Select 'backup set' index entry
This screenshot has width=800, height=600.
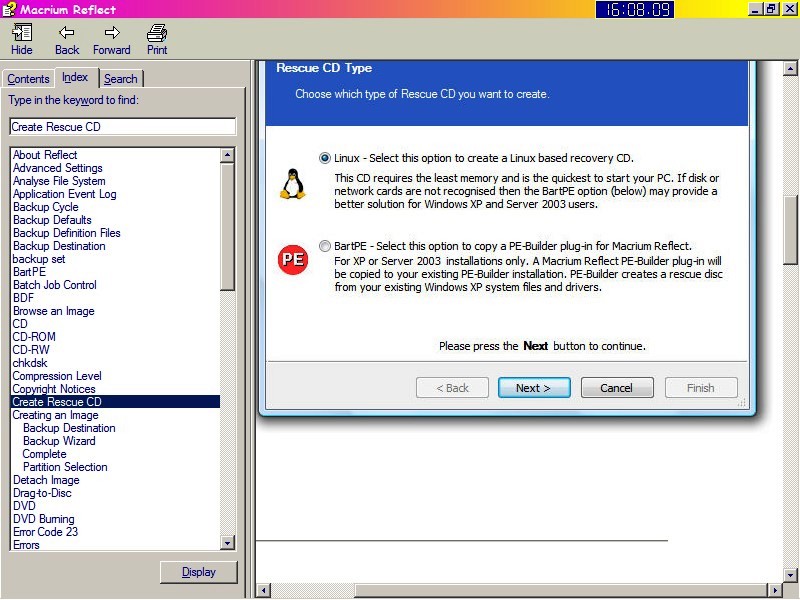[x=39, y=259]
